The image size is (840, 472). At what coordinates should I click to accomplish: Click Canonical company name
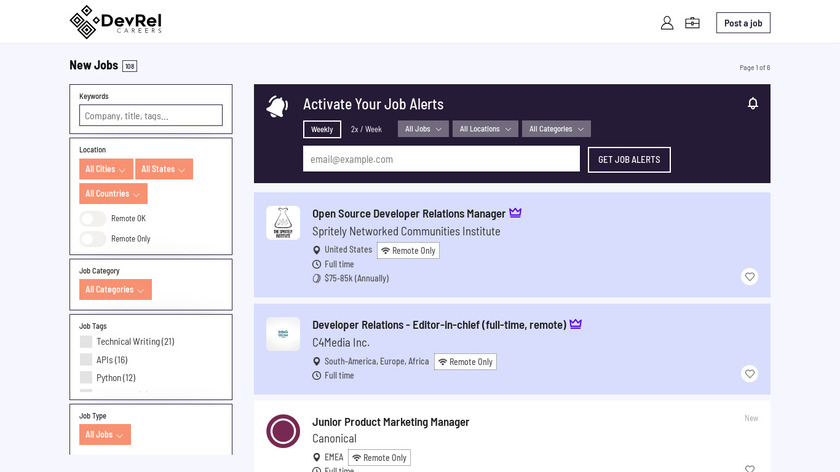(334, 438)
